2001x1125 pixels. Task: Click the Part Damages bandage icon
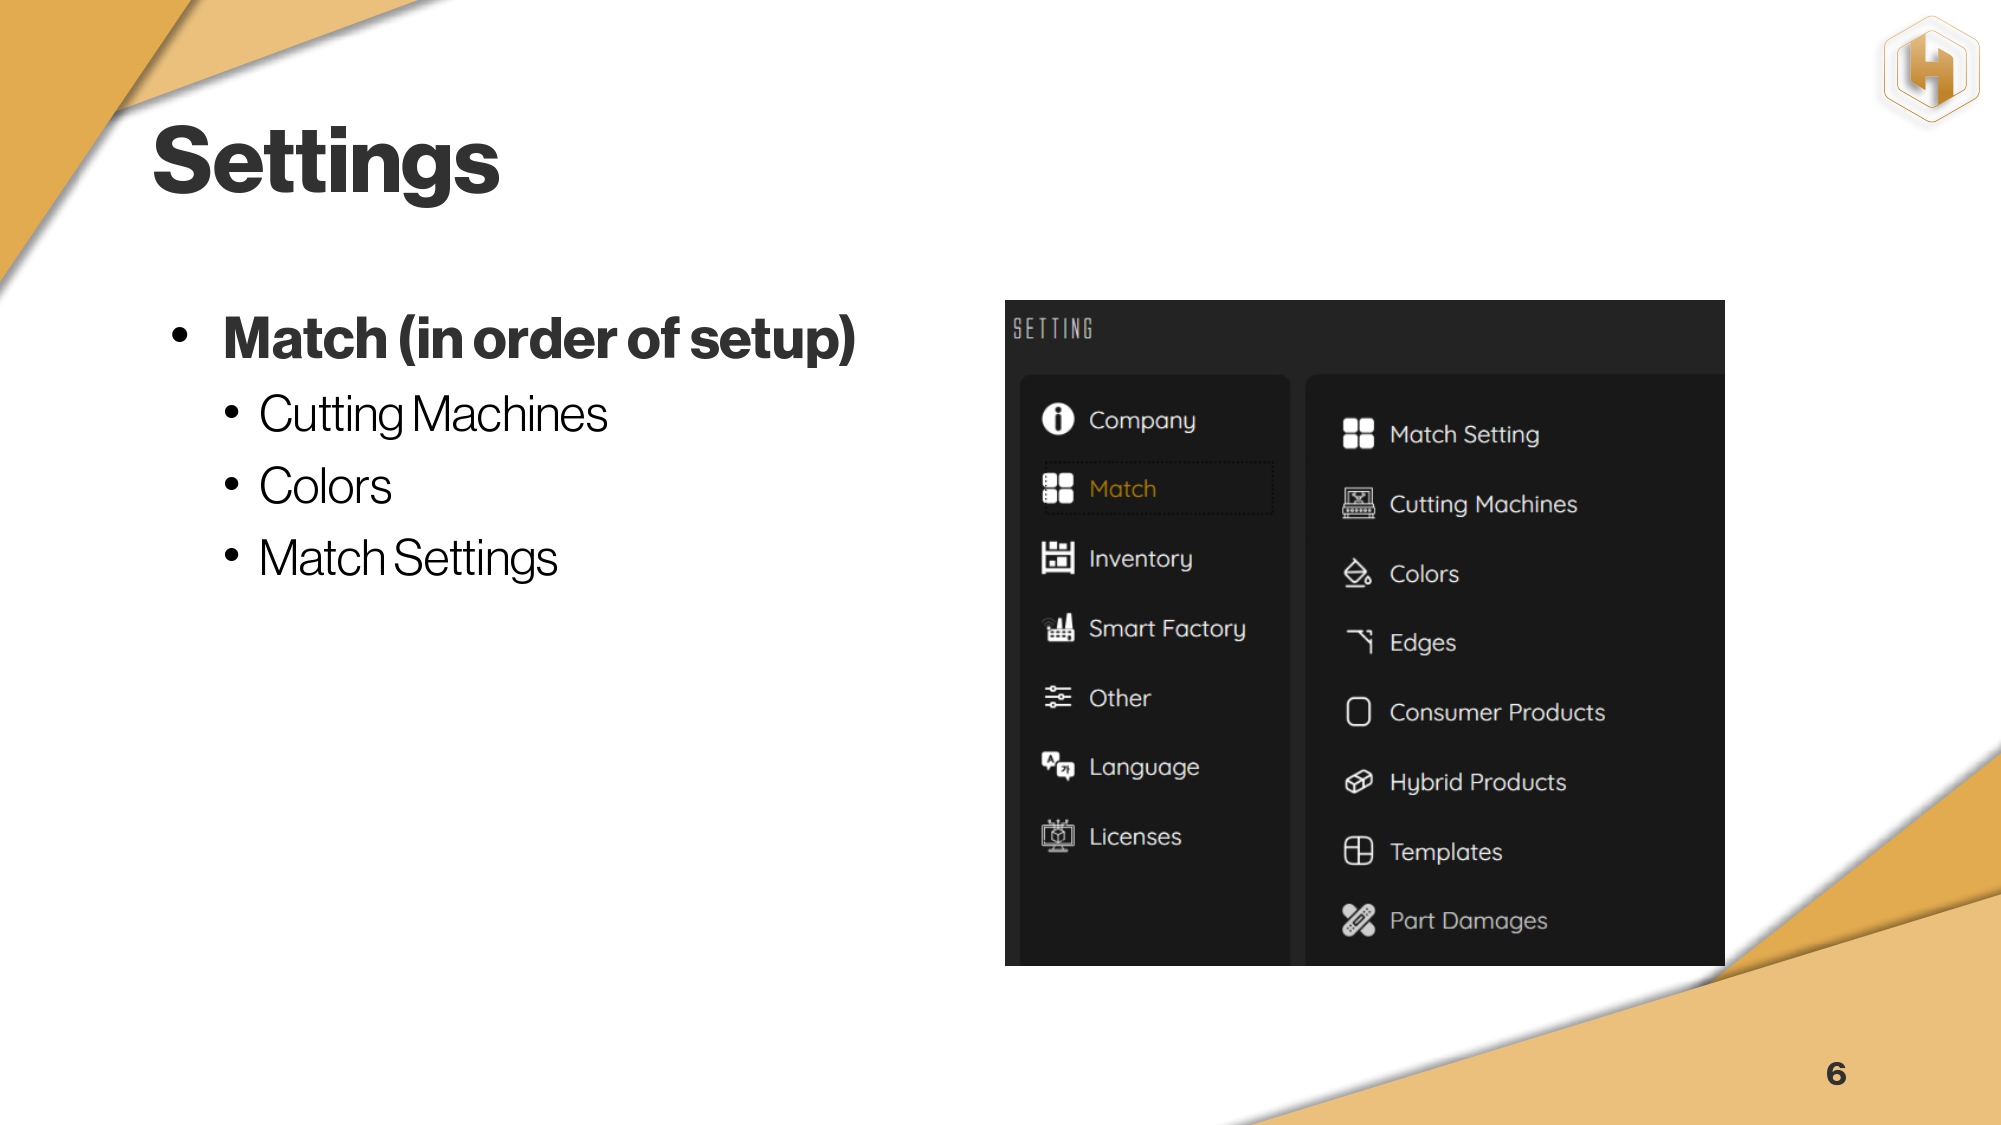coord(1358,920)
